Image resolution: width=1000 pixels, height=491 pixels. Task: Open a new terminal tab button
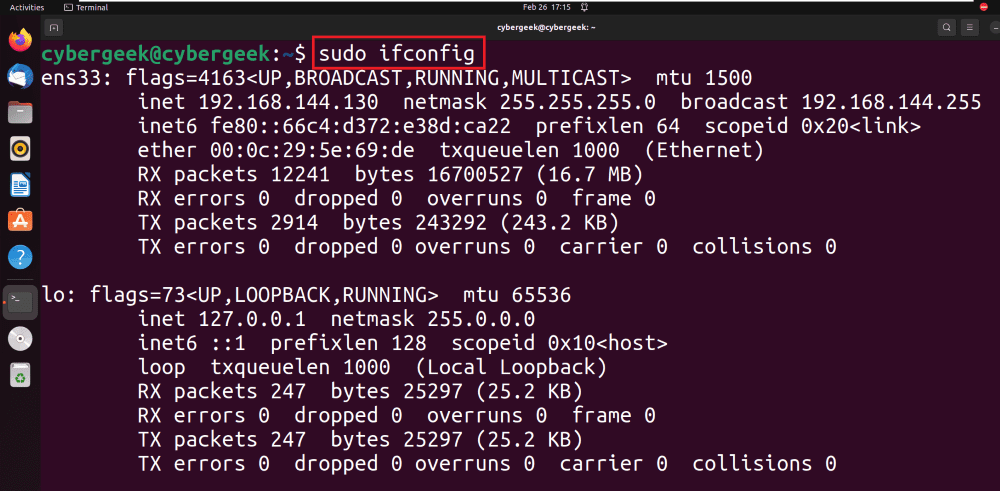pyautogui.click(x=54, y=27)
